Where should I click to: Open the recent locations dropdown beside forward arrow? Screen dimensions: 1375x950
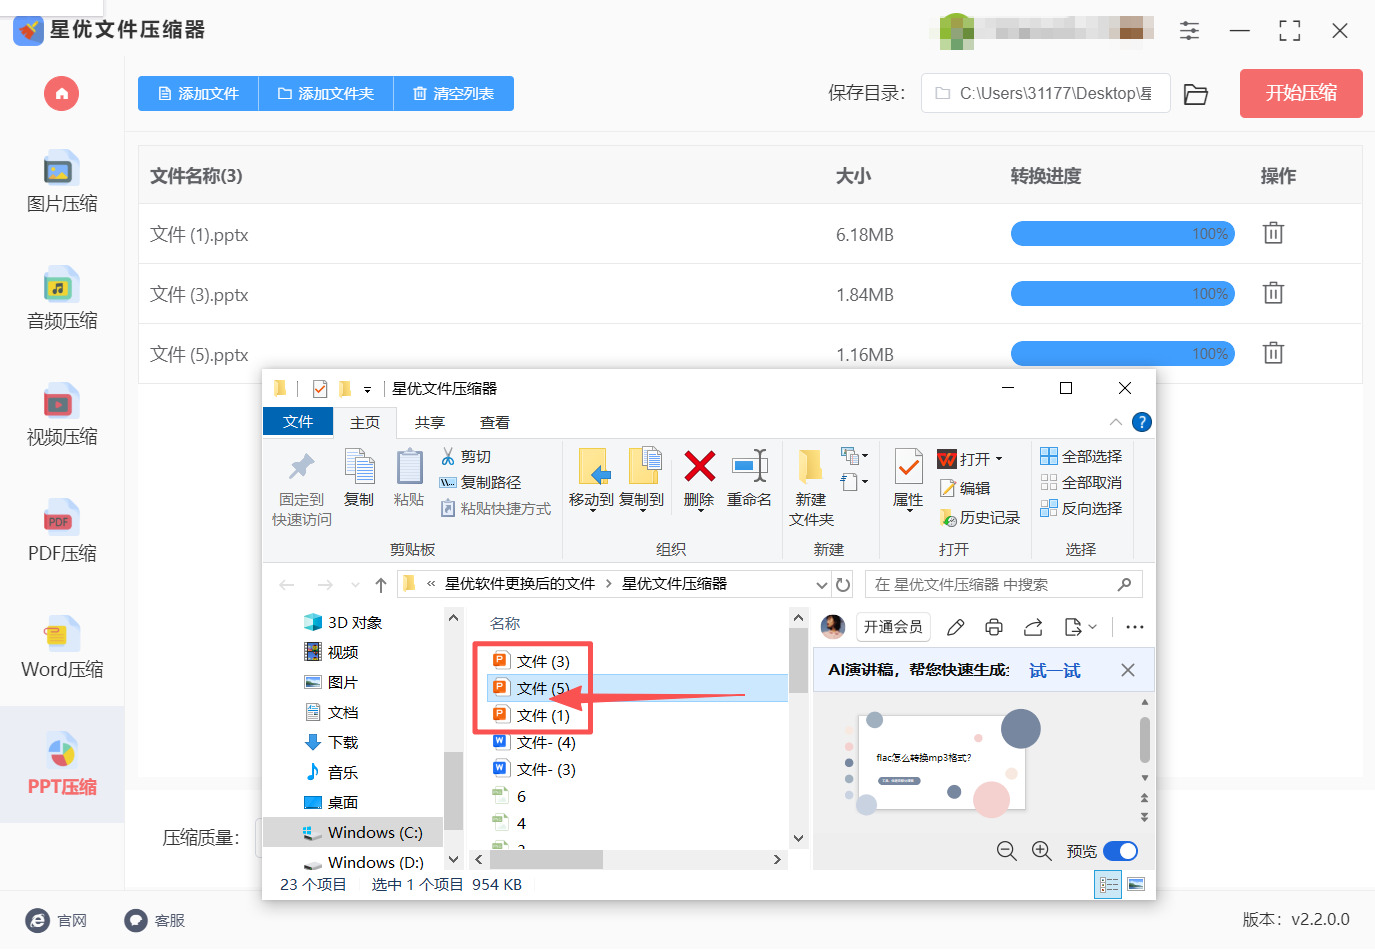pyautogui.click(x=355, y=585)
